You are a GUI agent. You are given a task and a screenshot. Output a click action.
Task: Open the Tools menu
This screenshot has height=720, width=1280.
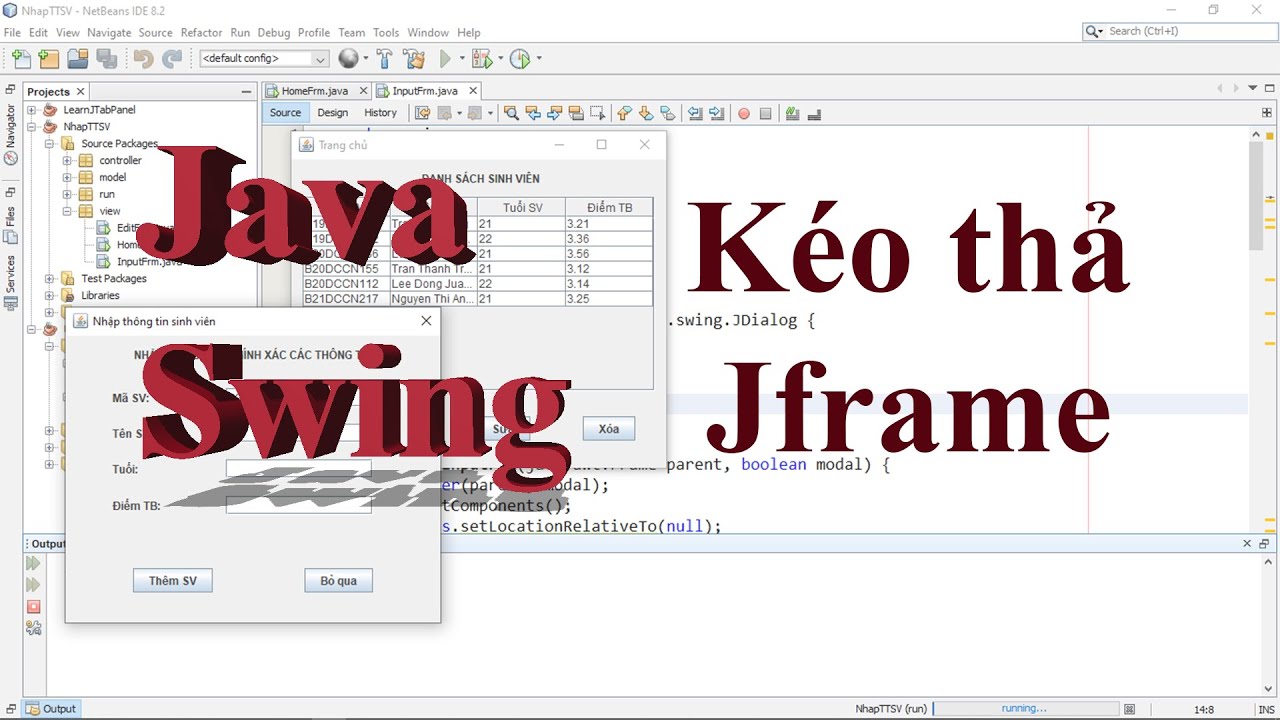(x=386, y=32)
